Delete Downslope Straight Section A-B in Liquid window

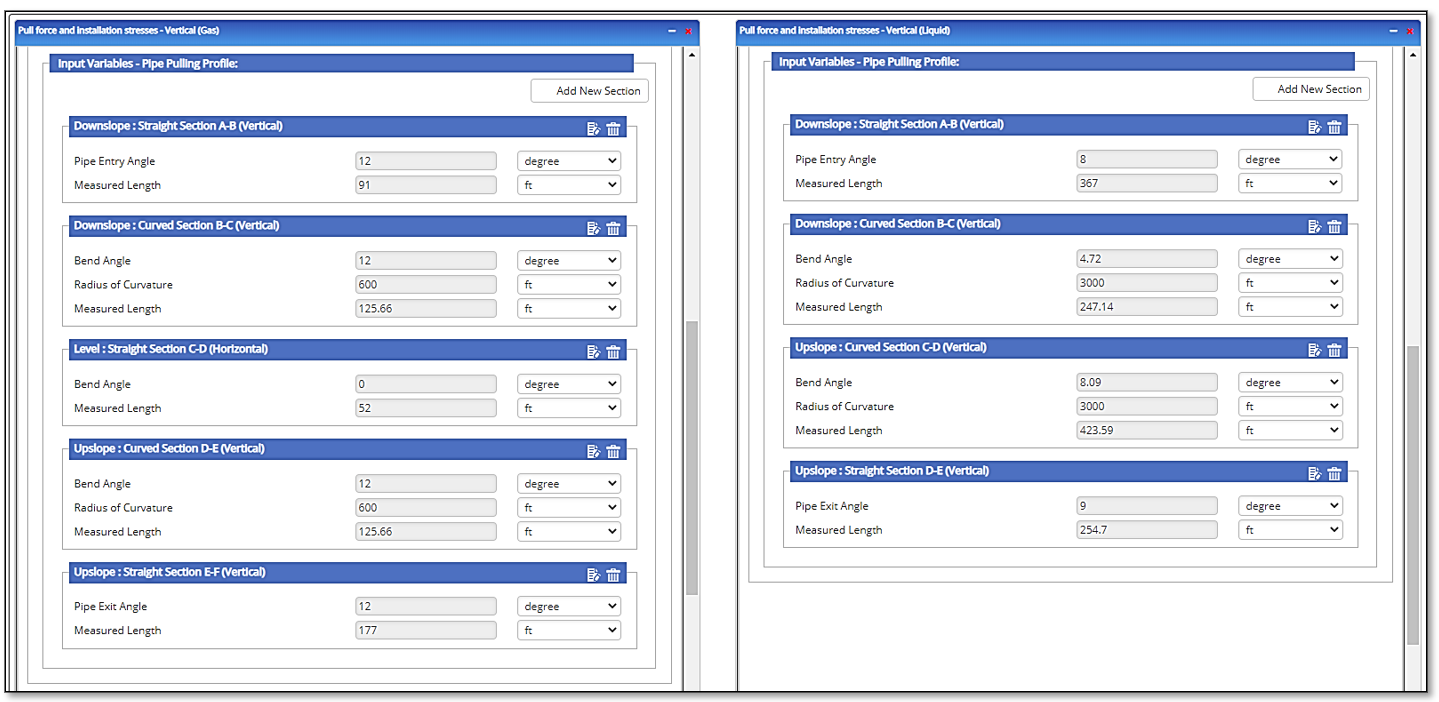[1334, 126]
